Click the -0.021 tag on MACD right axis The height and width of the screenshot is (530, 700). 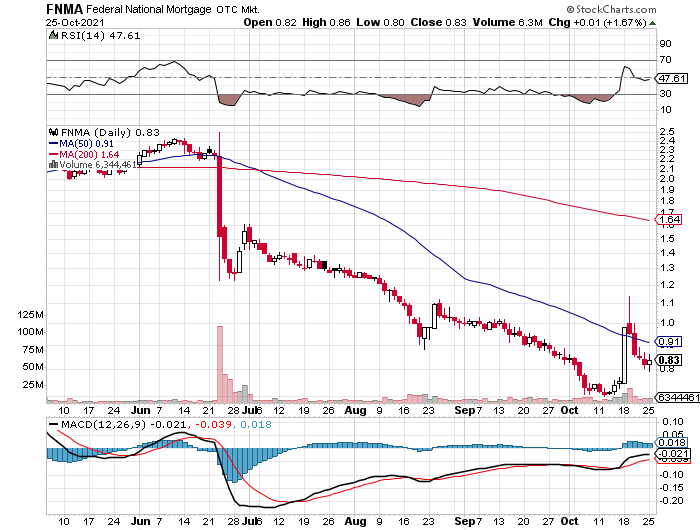click(672, 454)
